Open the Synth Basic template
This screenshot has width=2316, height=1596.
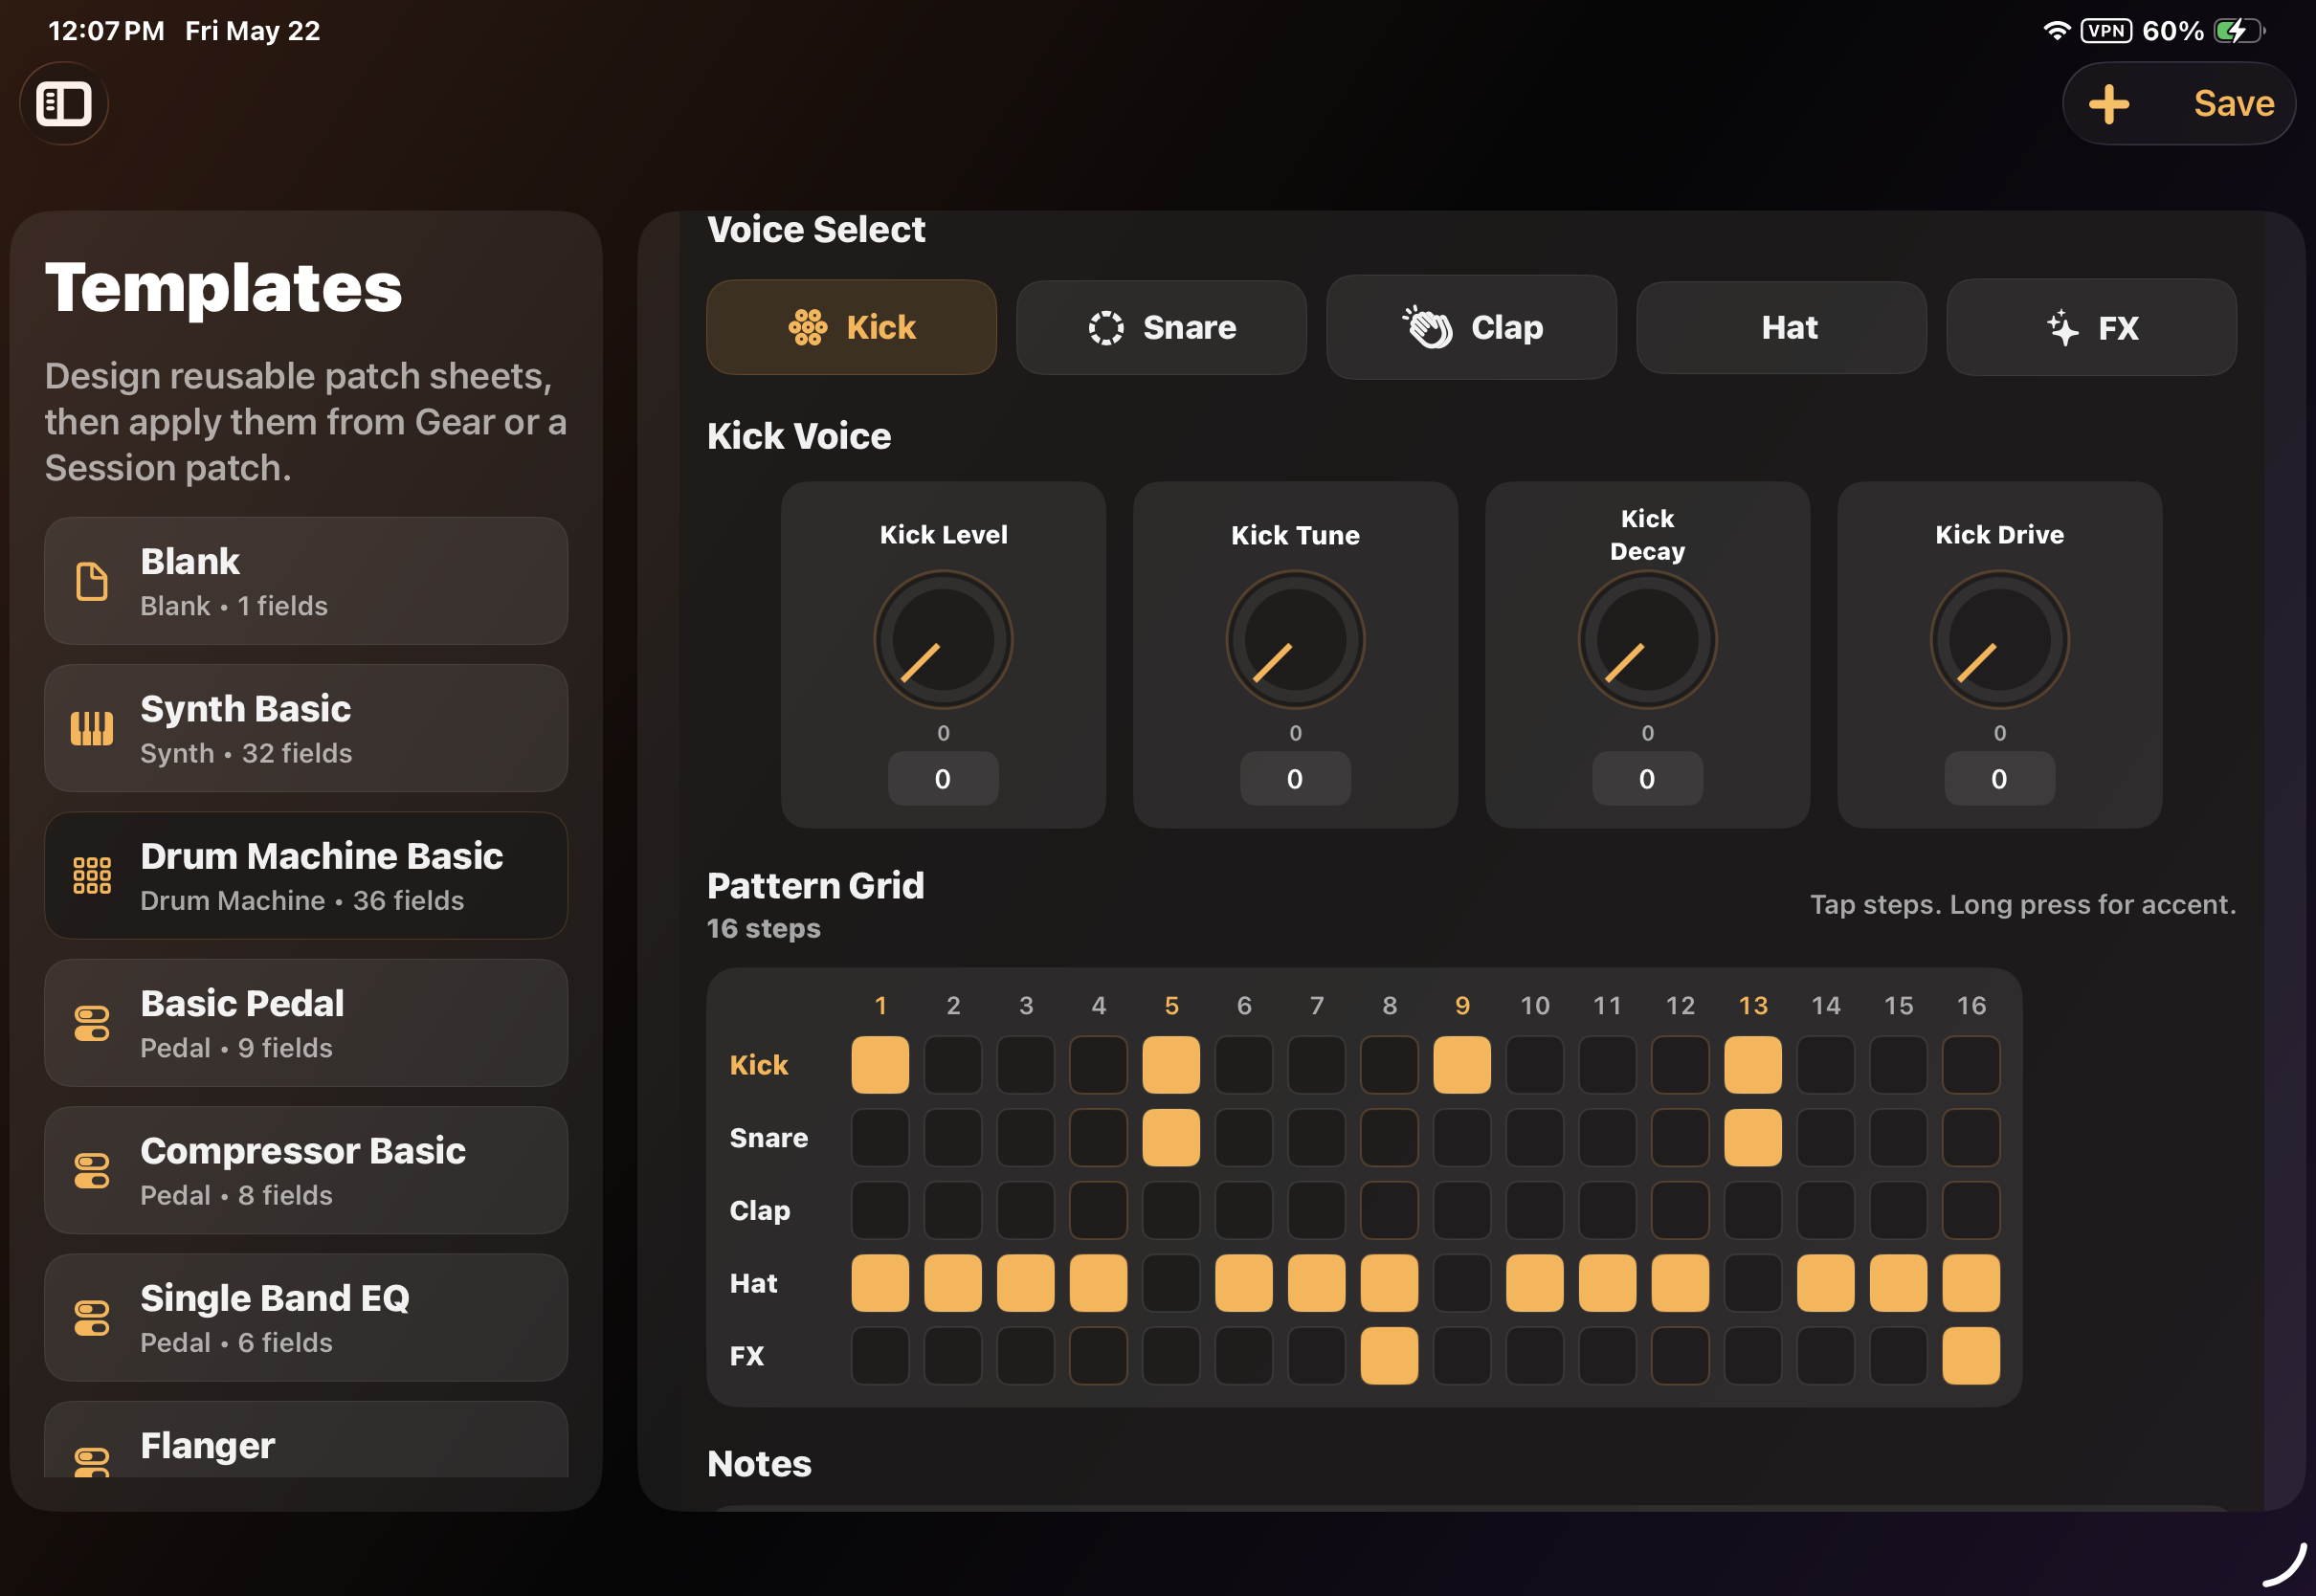306,728
